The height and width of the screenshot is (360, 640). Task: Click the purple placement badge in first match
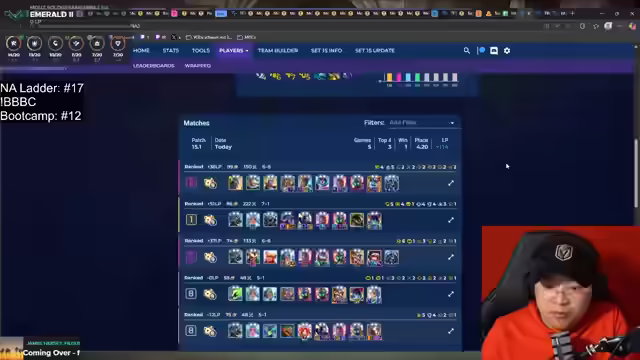coord(191,183)
